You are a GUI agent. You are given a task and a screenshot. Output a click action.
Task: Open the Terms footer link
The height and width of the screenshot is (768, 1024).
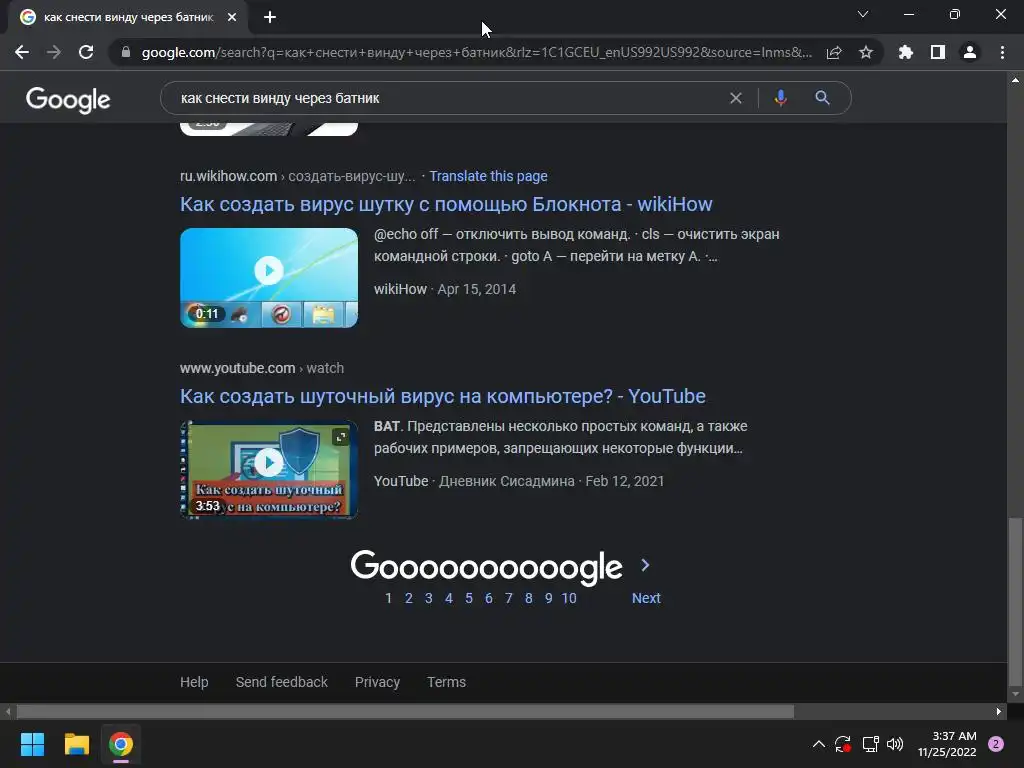447,682
